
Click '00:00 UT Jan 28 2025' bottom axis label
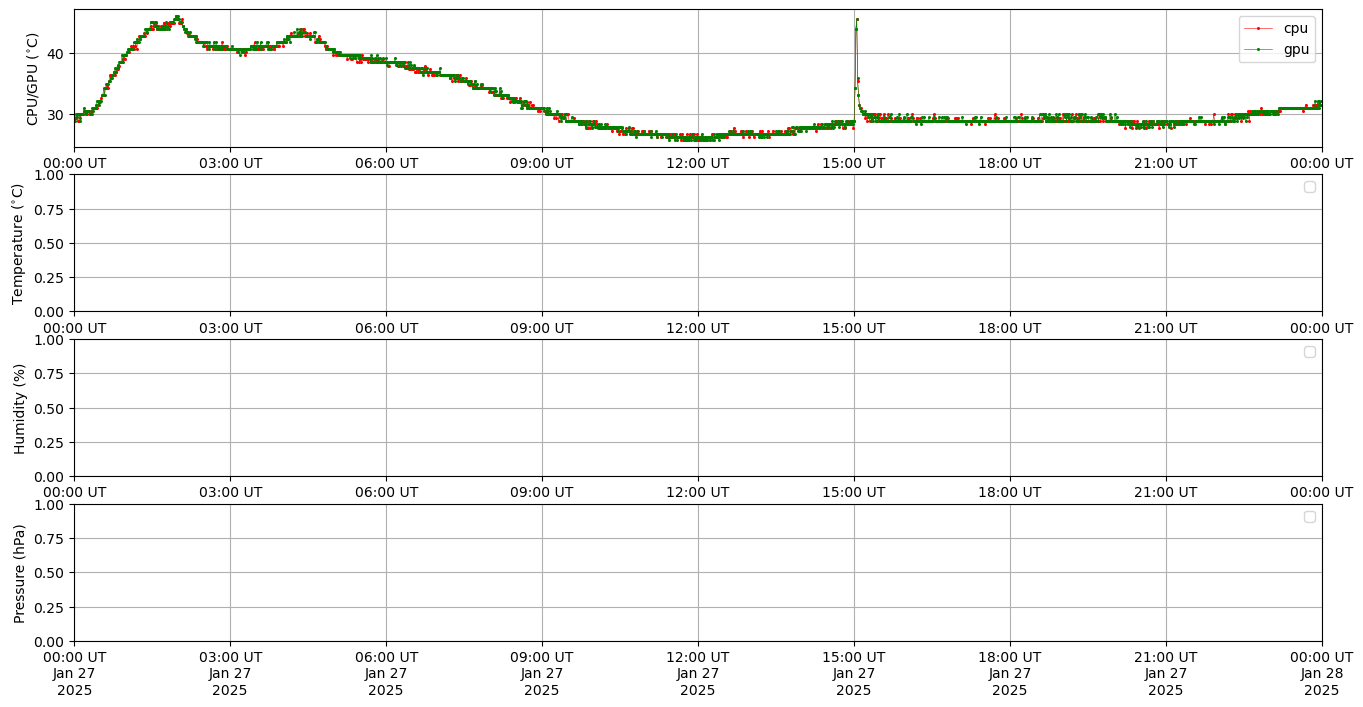(x=1322, y=673)
